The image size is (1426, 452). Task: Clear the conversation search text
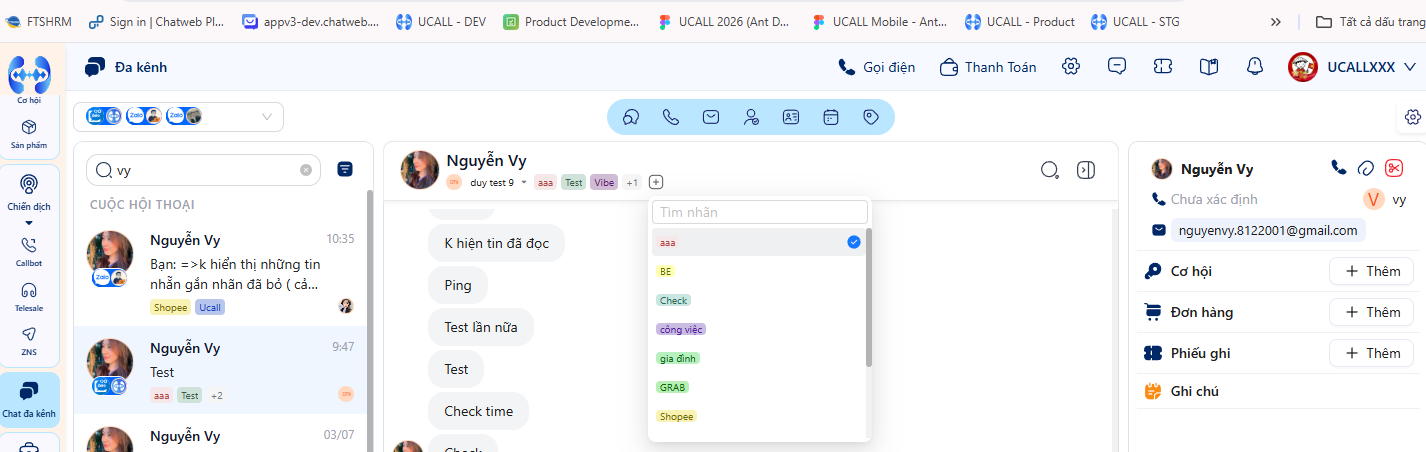(x=306, y=170)
